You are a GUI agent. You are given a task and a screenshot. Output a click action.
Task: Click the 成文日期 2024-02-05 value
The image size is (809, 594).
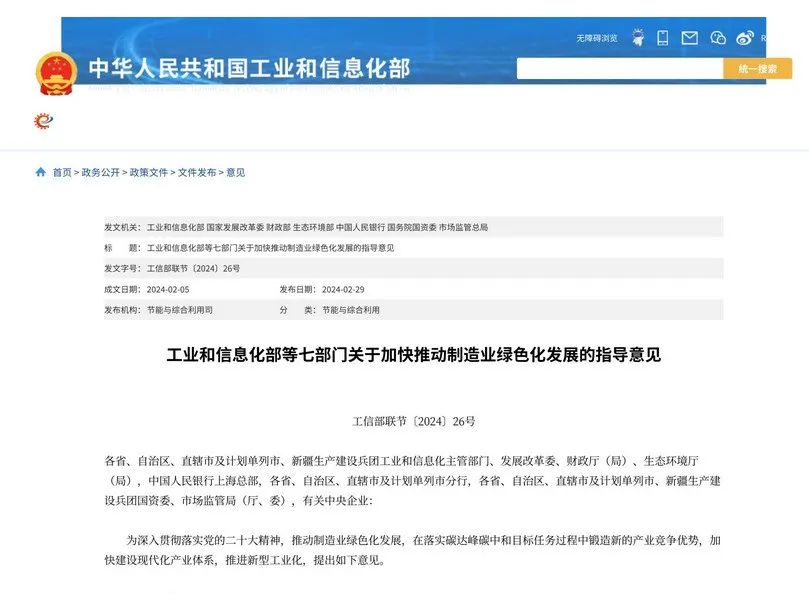[168, 290]
